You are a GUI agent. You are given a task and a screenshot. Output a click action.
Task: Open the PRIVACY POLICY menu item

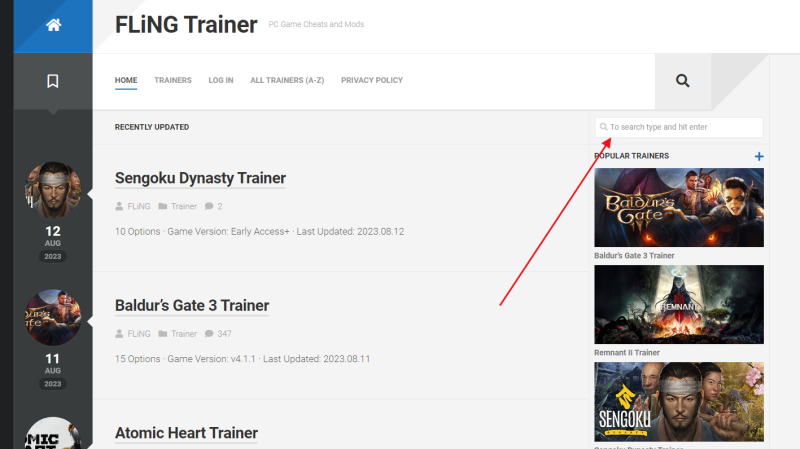coord(372,80)
